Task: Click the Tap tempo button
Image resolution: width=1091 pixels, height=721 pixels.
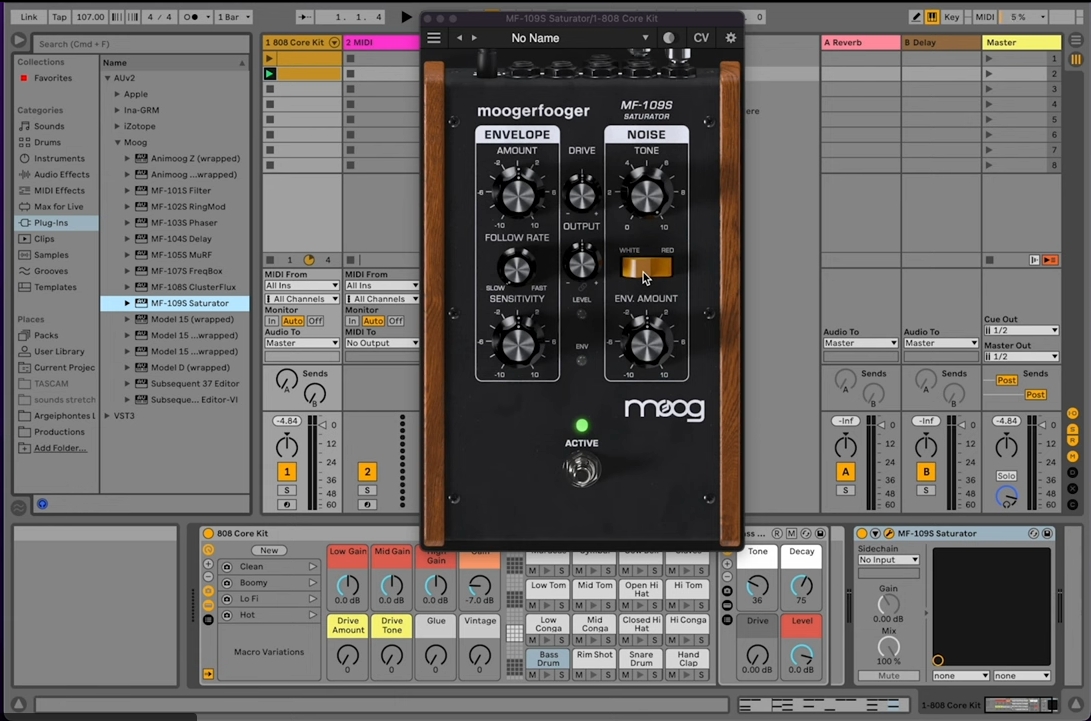Action: (x=60, y=17)
